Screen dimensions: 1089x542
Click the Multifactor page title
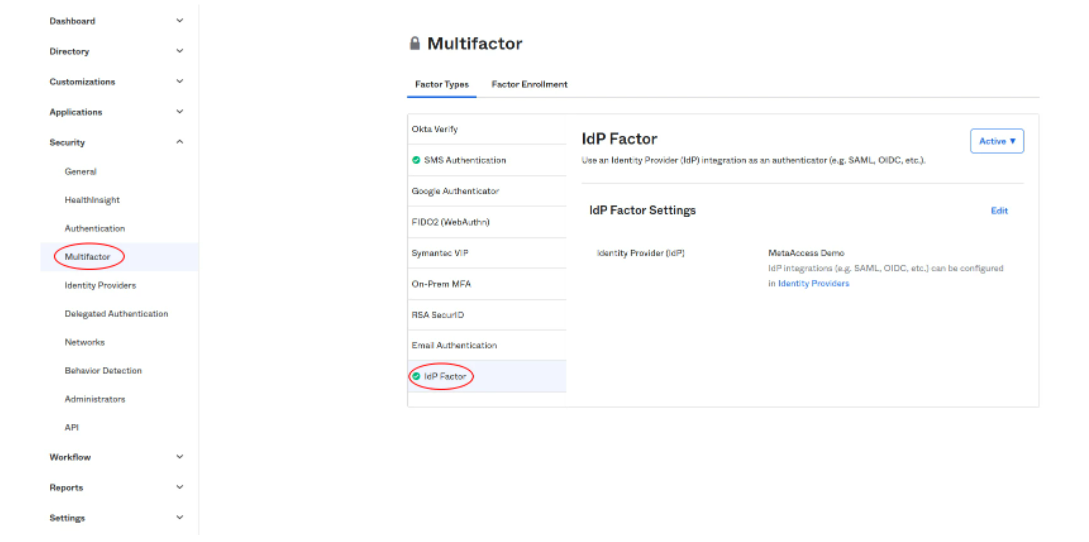[474, 44]
